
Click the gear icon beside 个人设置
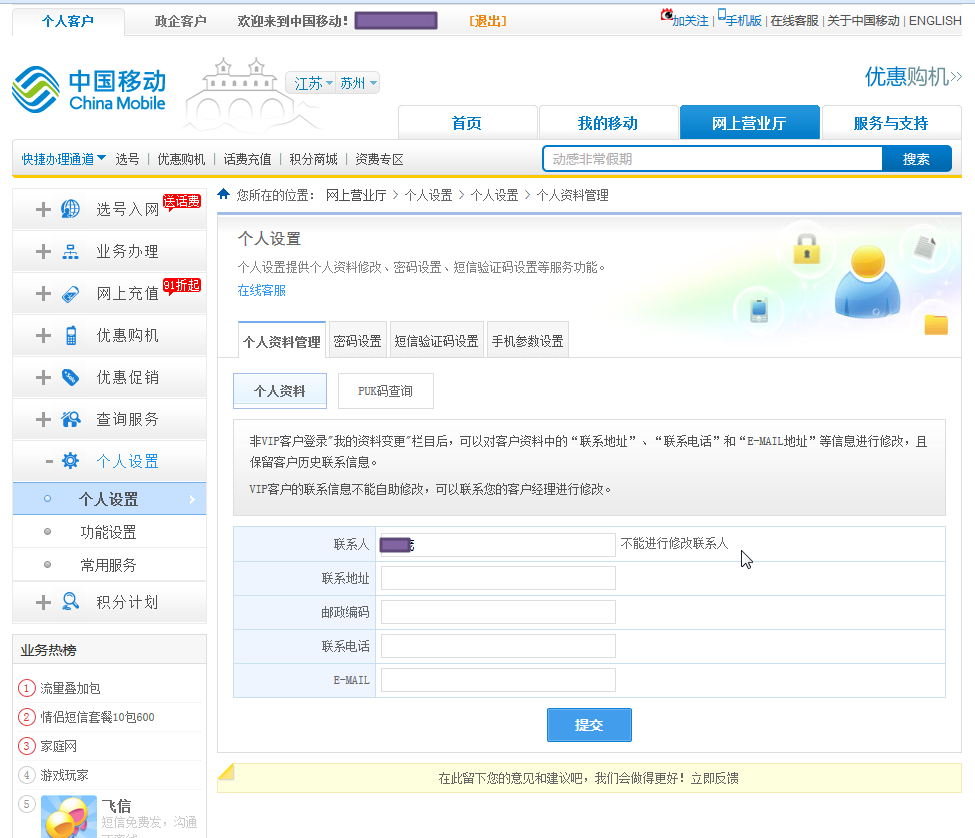[70, 461]
